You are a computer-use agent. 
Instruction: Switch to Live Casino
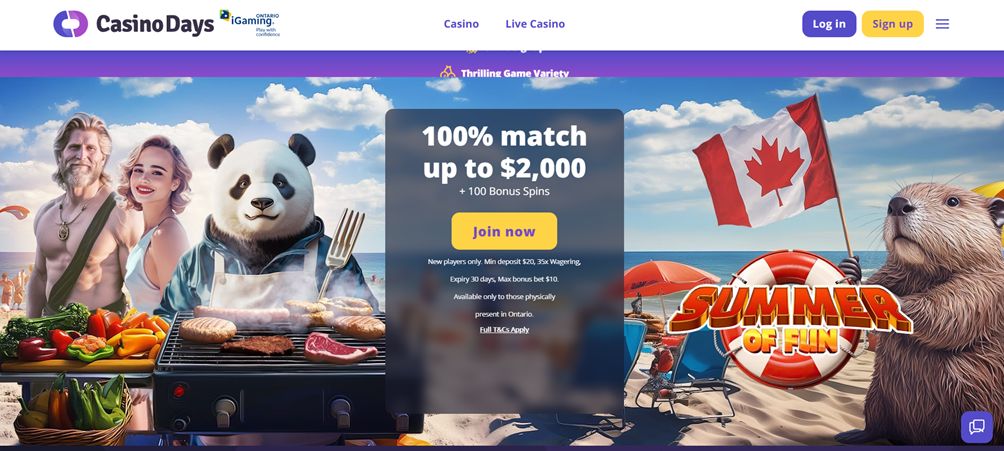tap(535, 24)
